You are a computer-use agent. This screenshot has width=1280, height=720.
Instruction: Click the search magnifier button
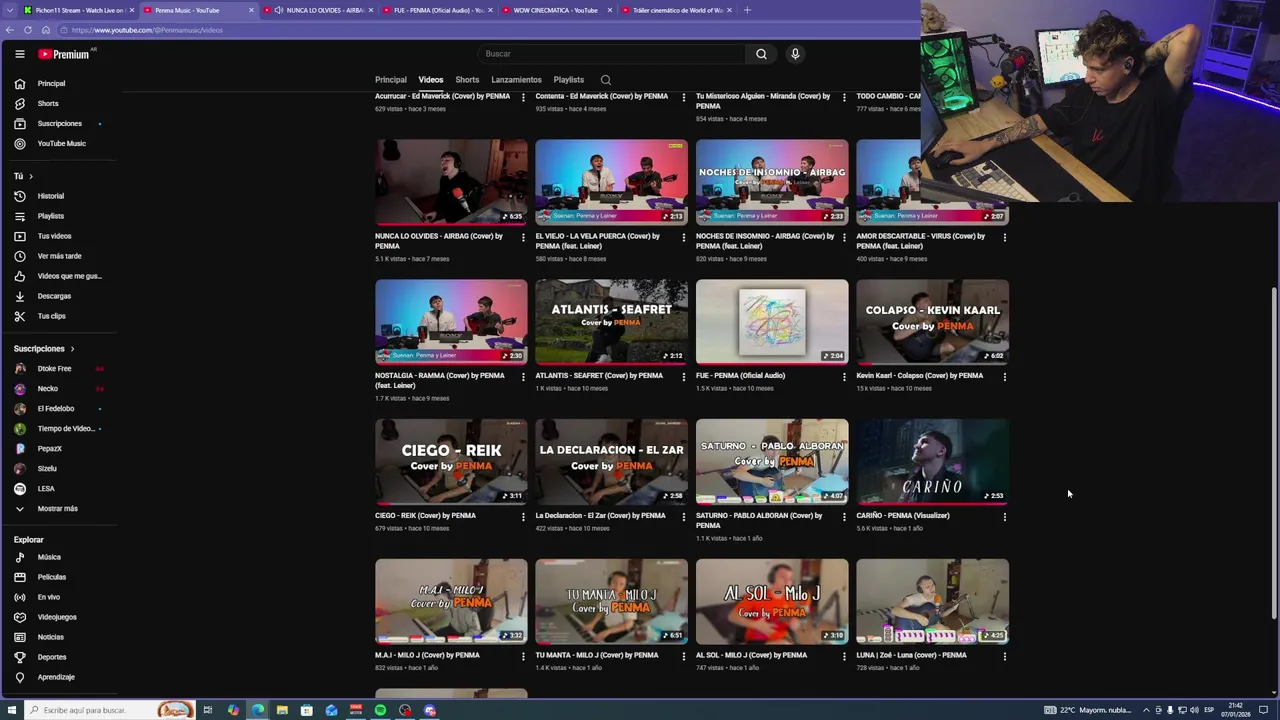pyautogui.click(x=761, y=54)
